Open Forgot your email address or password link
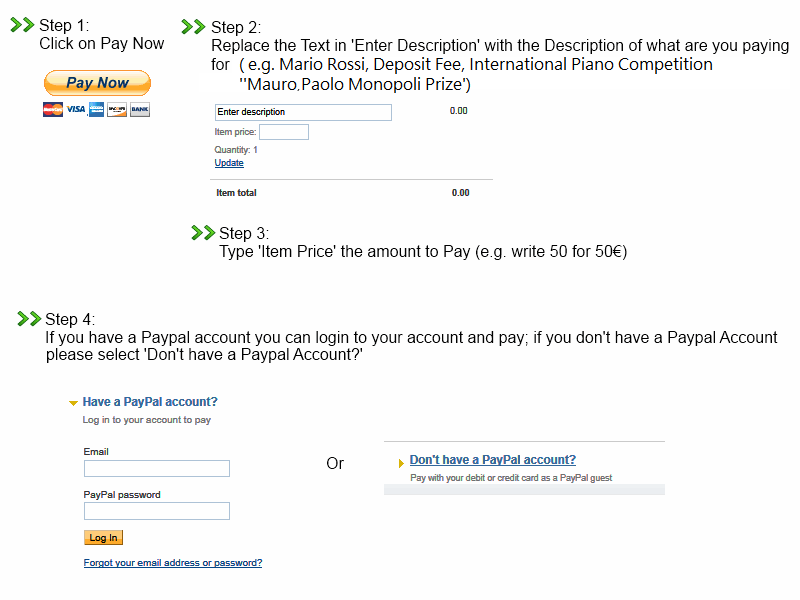The height and width of the screenshot is (600, 800). 173,563
